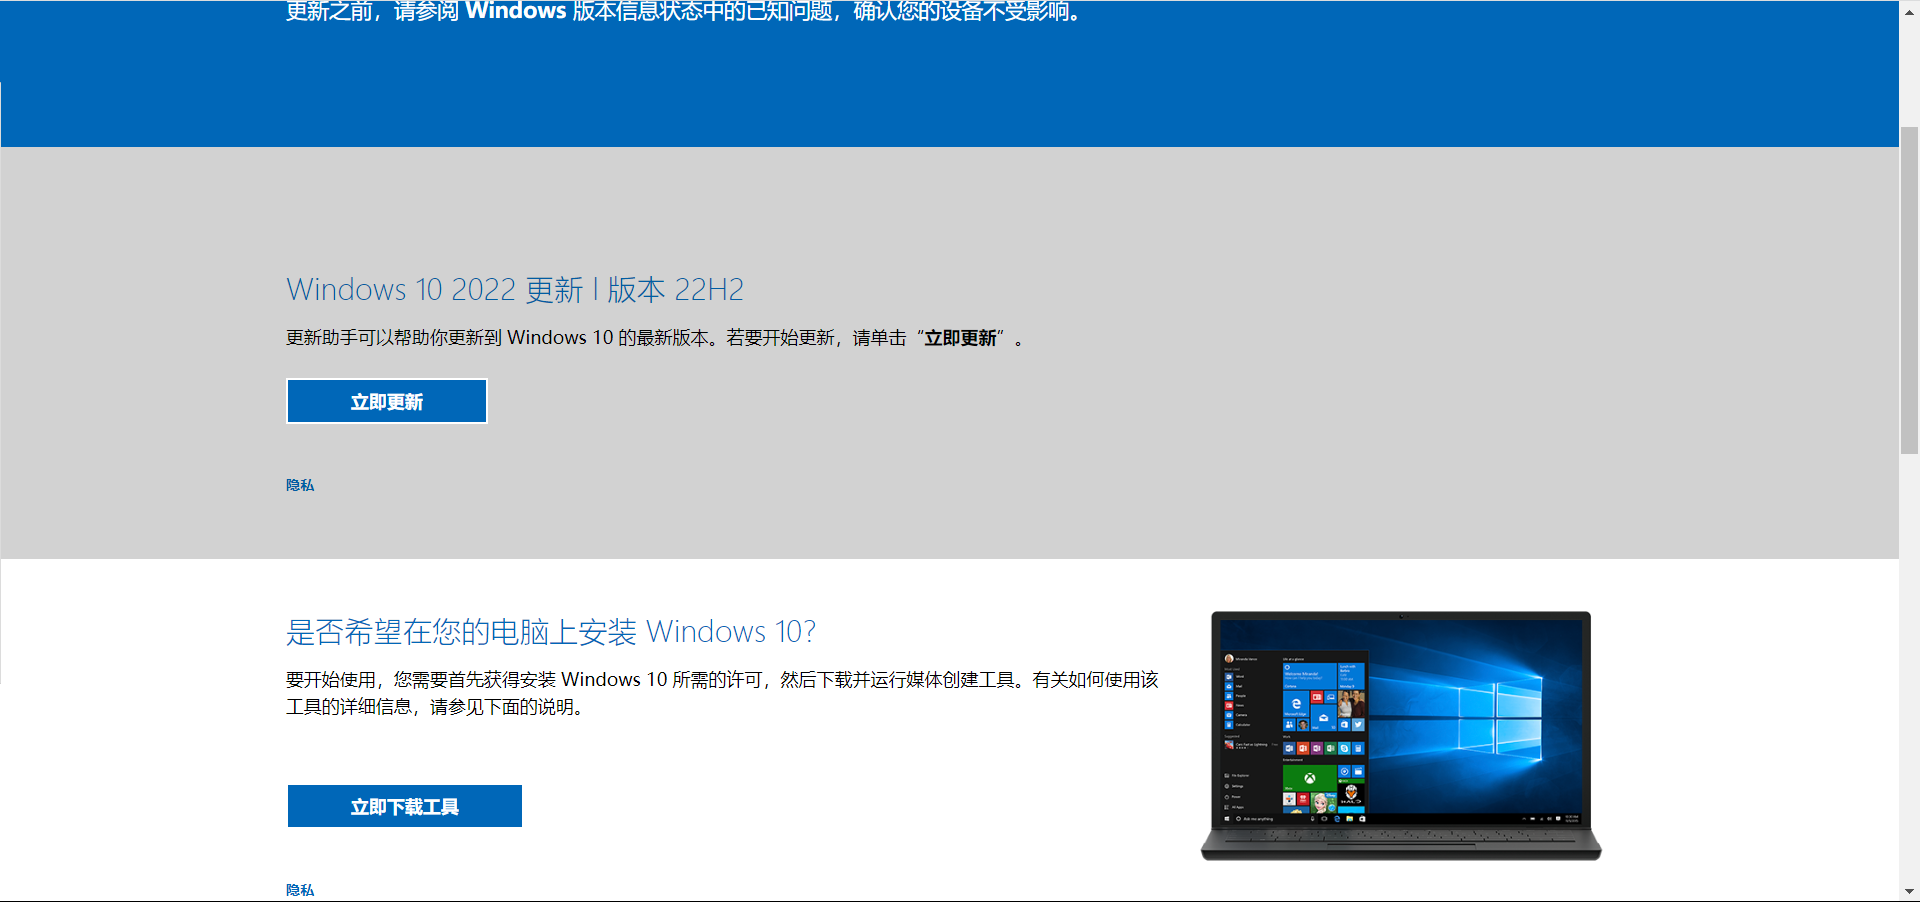Click the 立即更新 button

pyautogui.click(x=387, y=401)
